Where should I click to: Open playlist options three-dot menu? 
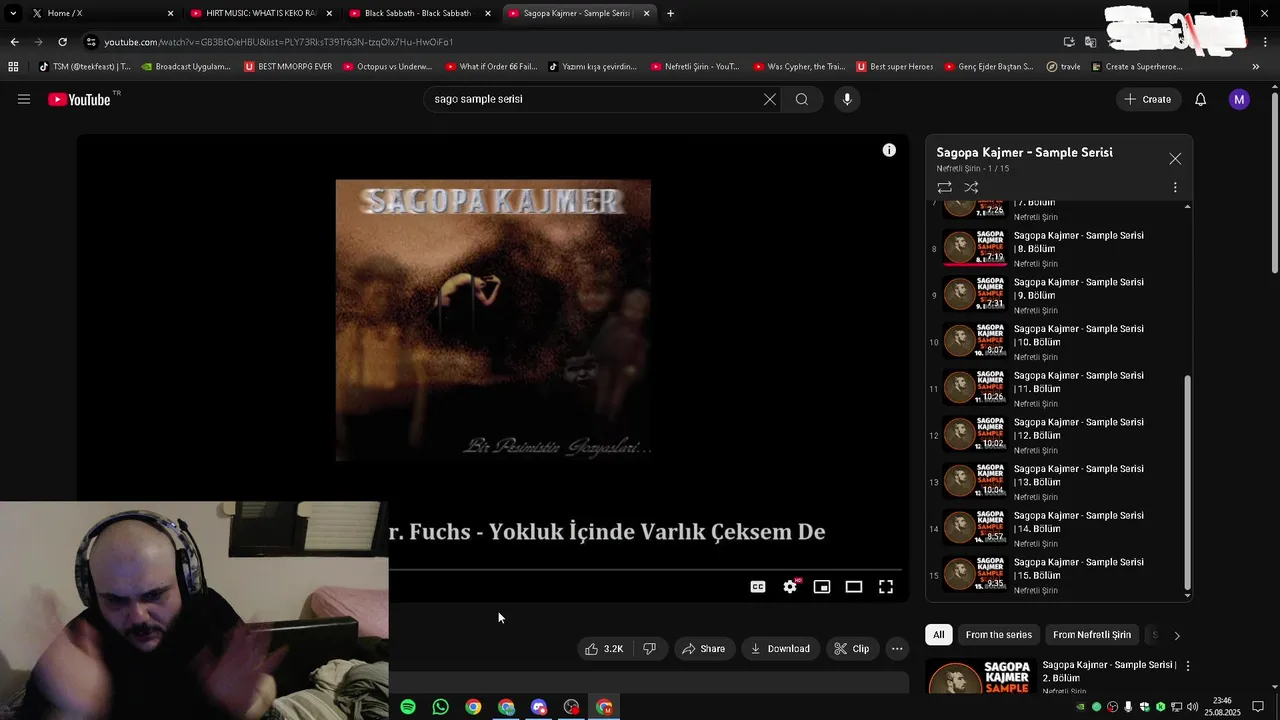(x=1175, y=187)
